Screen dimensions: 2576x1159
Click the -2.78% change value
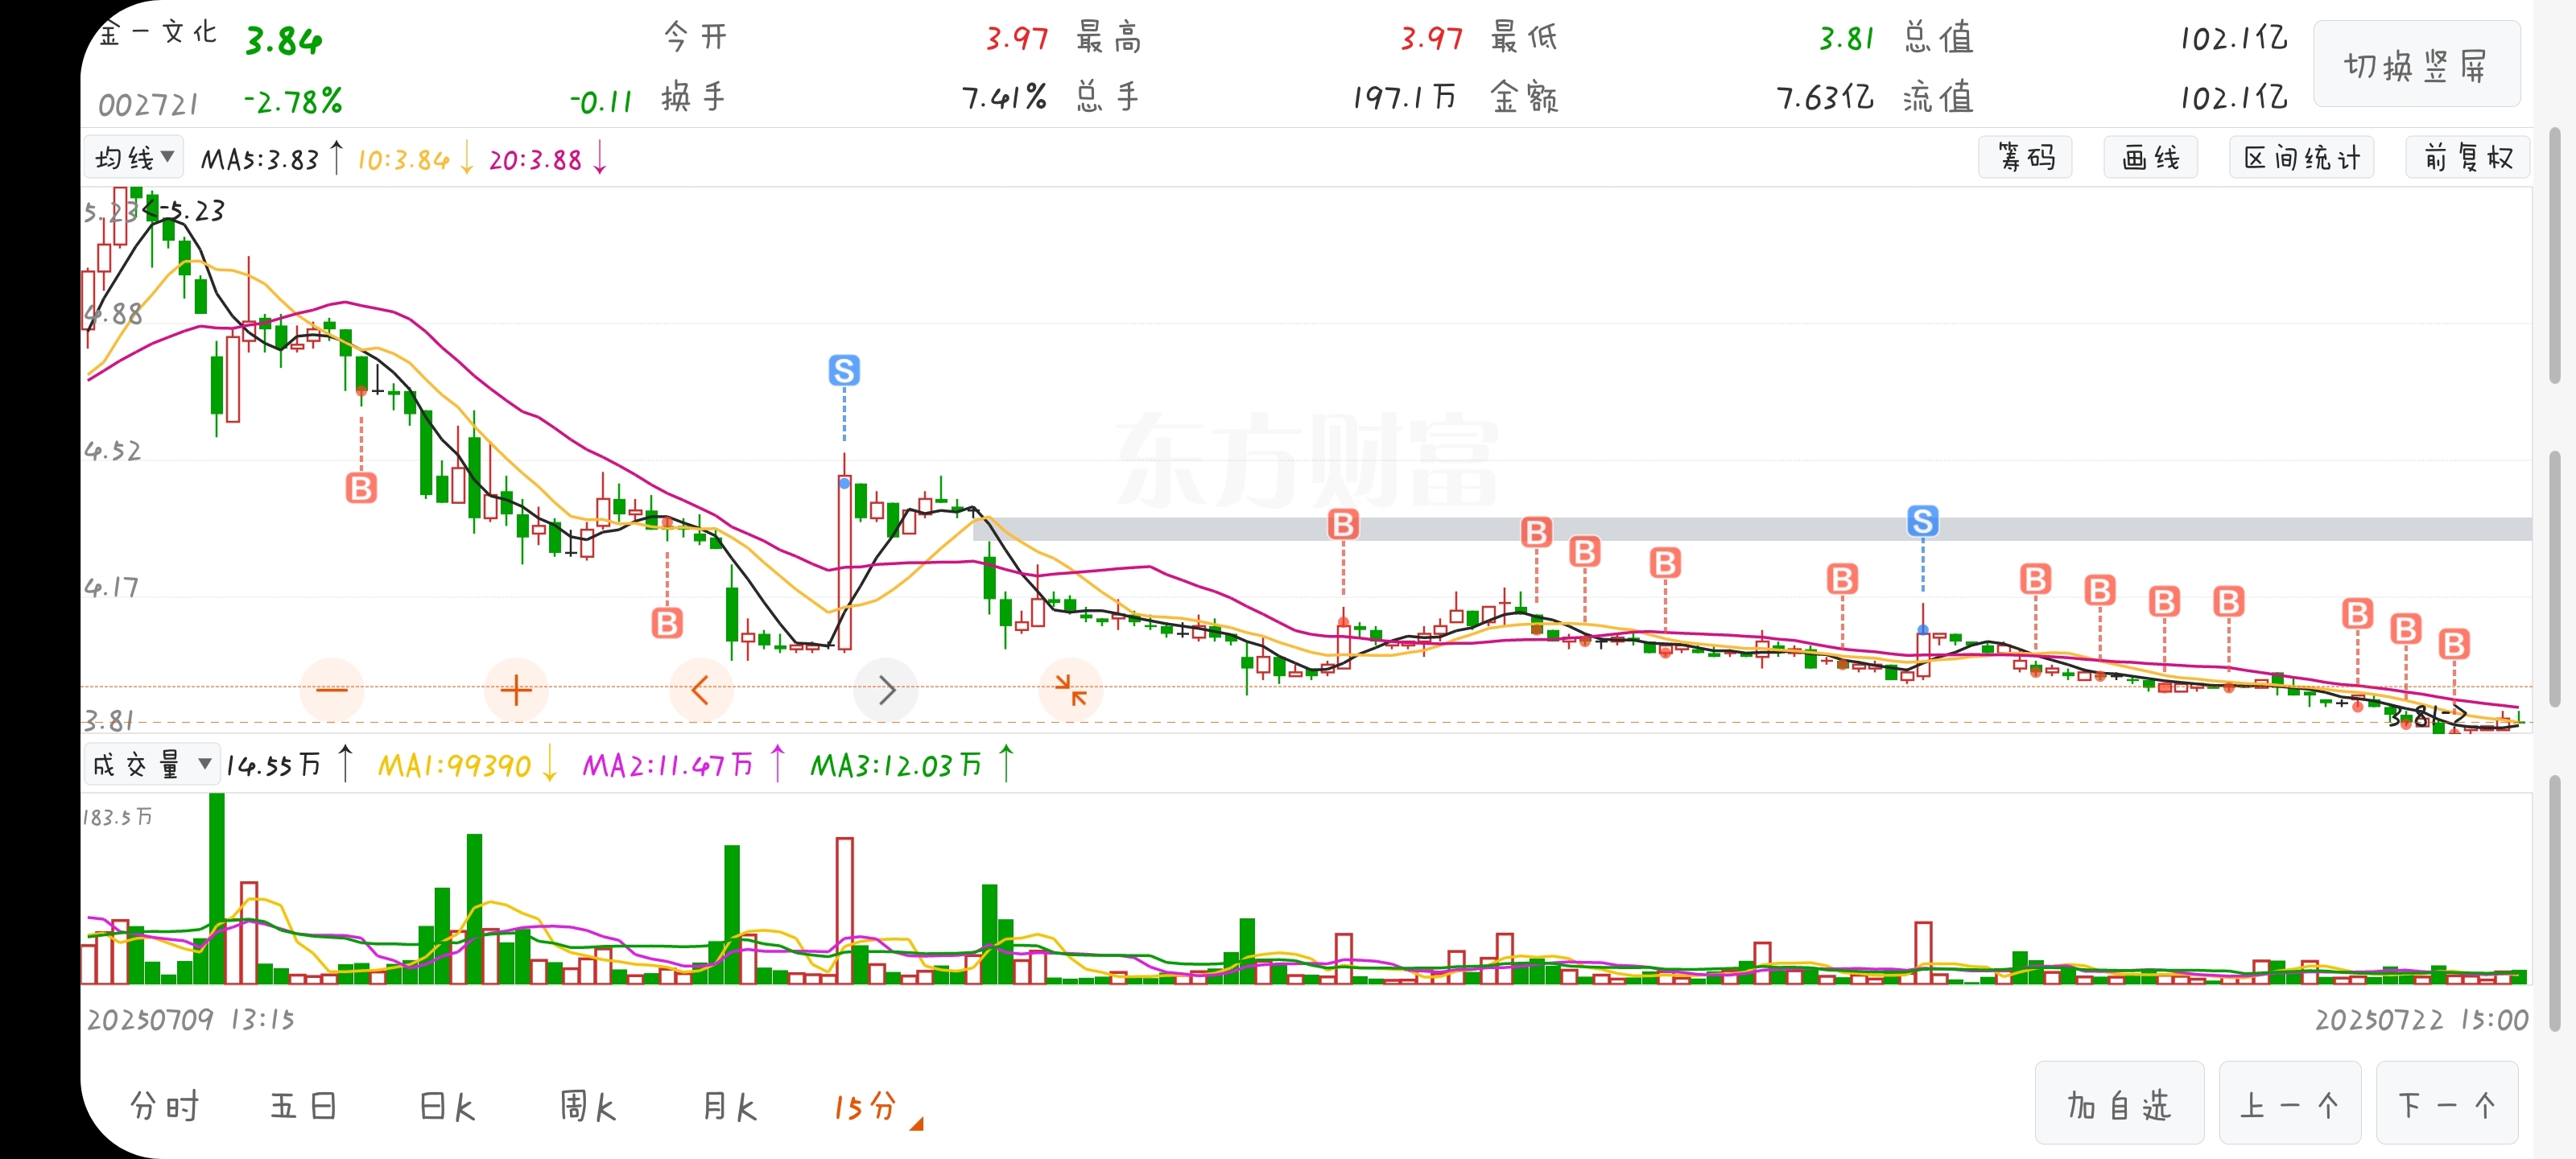(293, 101)
